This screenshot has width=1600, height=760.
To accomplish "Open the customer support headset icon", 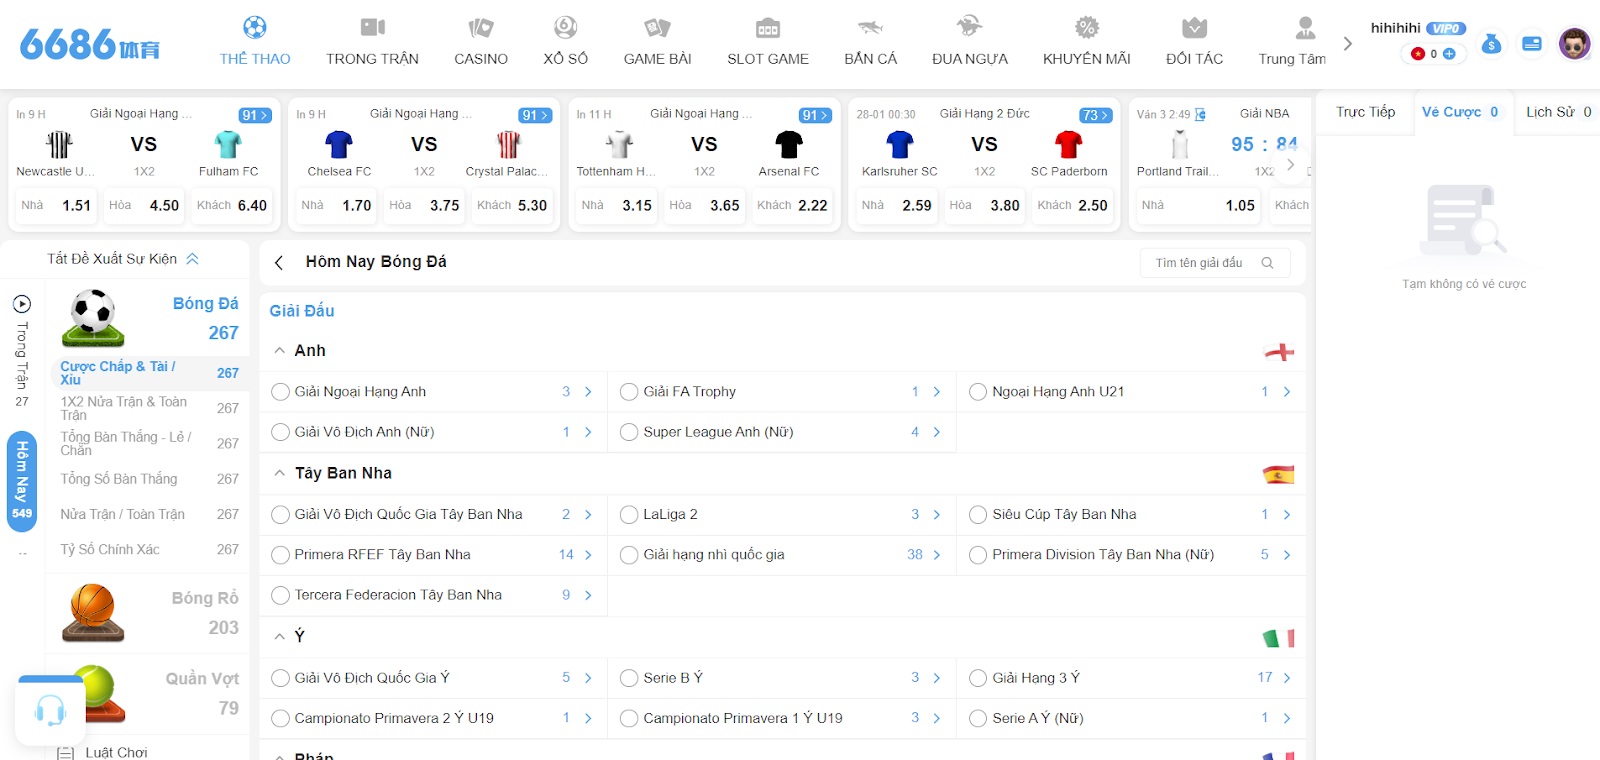I will click(x=50, y=711).
